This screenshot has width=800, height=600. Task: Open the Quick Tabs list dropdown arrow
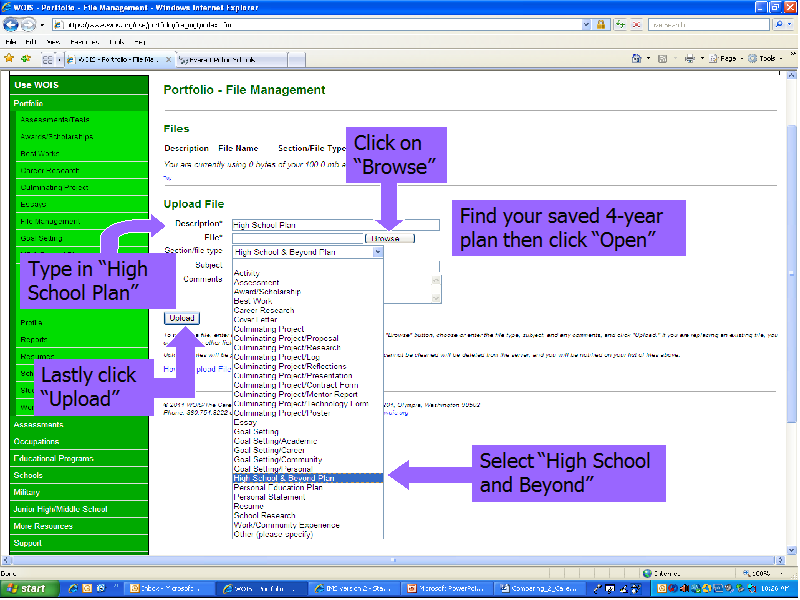[x=59, y=60]
